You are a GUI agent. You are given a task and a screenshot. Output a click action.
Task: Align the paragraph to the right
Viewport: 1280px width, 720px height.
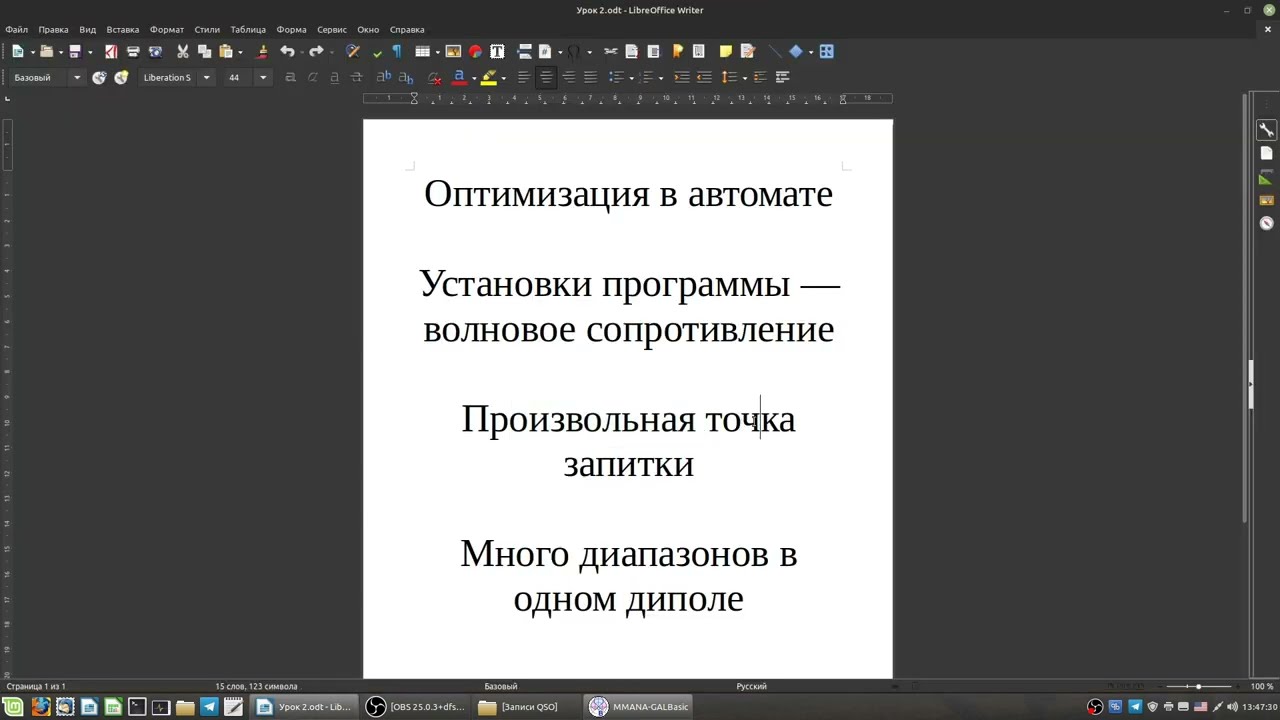coord(568,77)
